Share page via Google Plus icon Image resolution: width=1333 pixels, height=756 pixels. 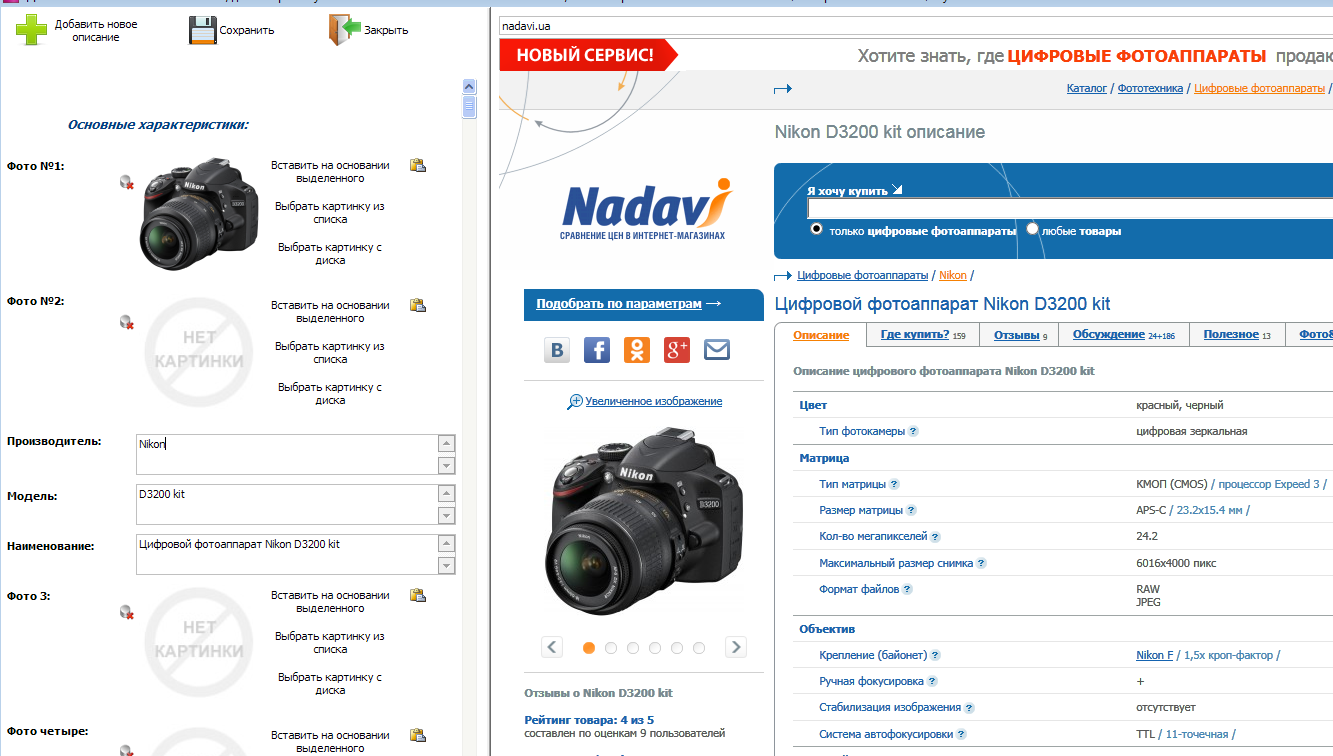click(x=677, y=350)
